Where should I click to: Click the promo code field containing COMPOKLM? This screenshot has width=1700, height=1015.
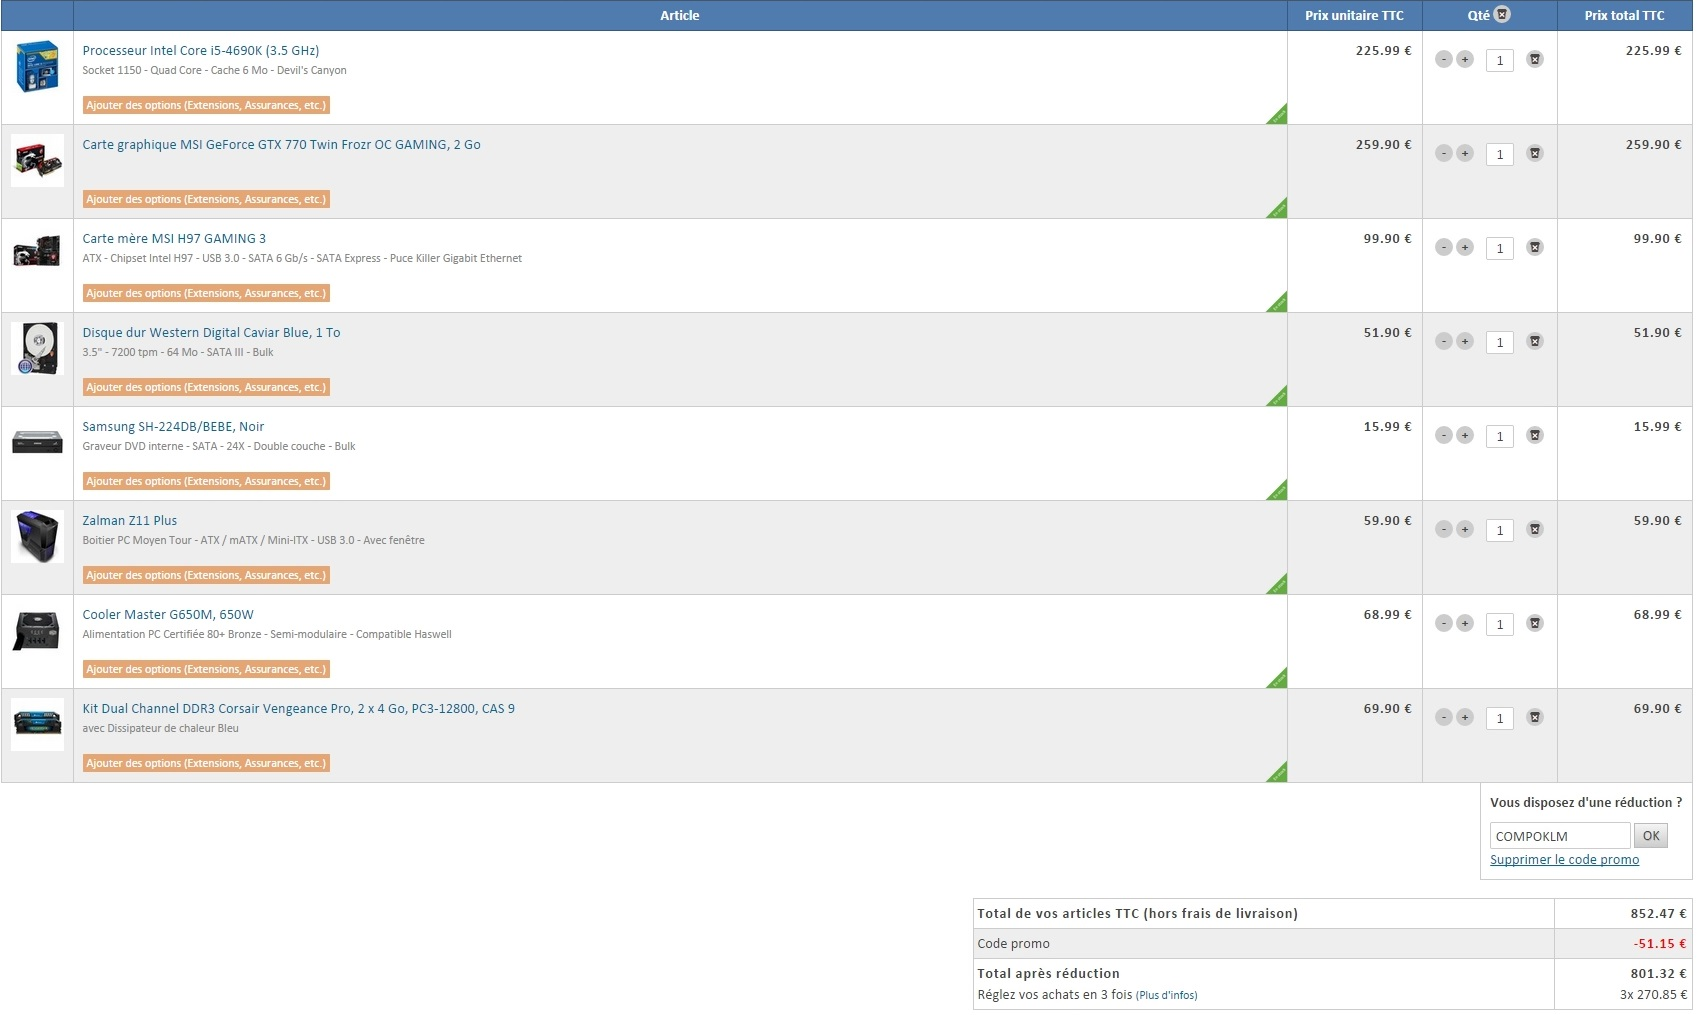tap(1560, 836)
